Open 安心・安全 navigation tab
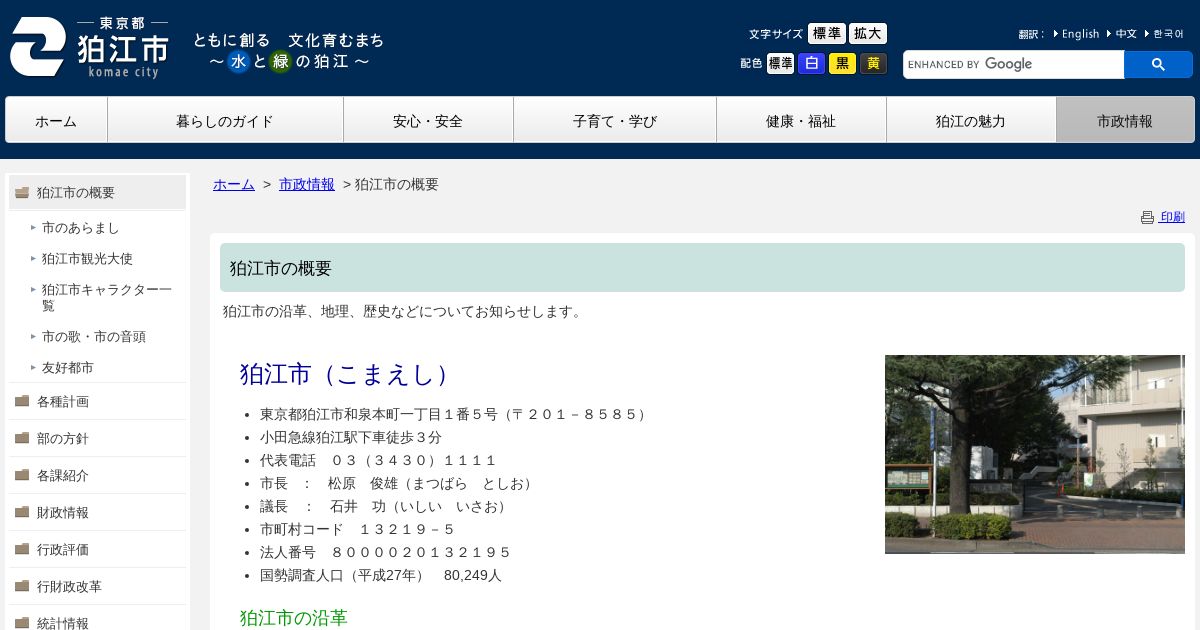This screenshot has height=630, width=1200. pyautogui.click(x=428, y=120)
